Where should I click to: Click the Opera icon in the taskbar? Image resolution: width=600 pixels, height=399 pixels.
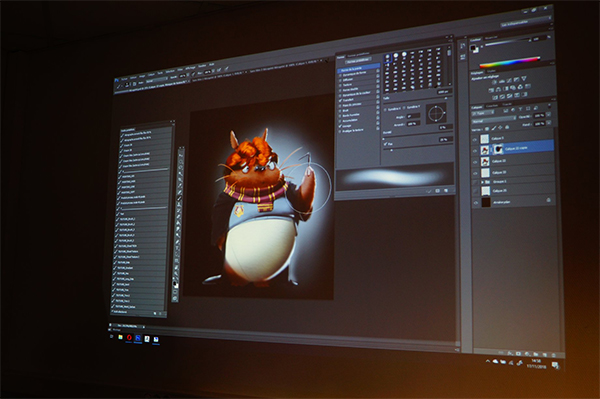click(129, 337)
